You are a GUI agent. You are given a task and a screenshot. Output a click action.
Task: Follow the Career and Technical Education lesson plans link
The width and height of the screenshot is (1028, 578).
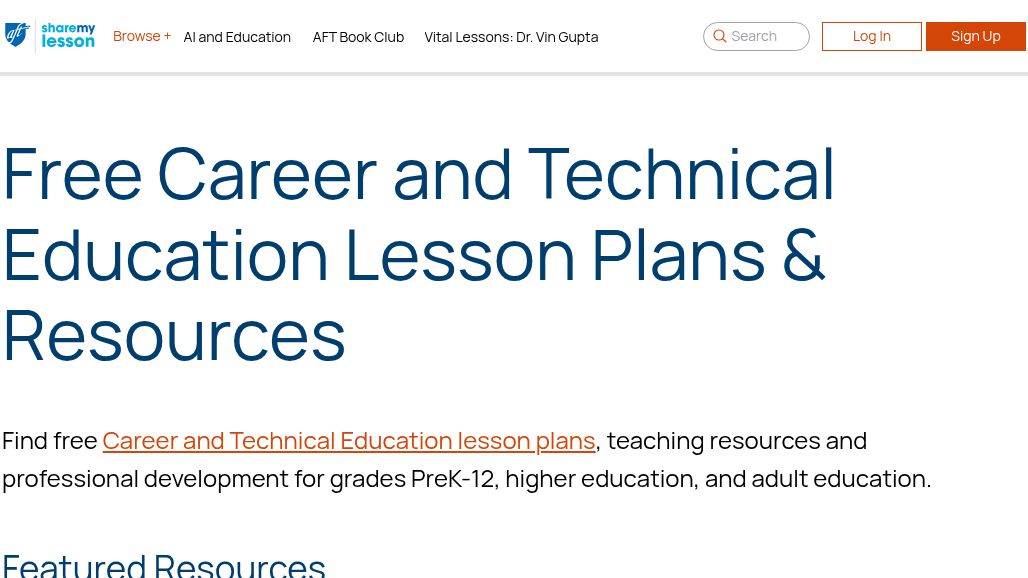coord(349,441)
